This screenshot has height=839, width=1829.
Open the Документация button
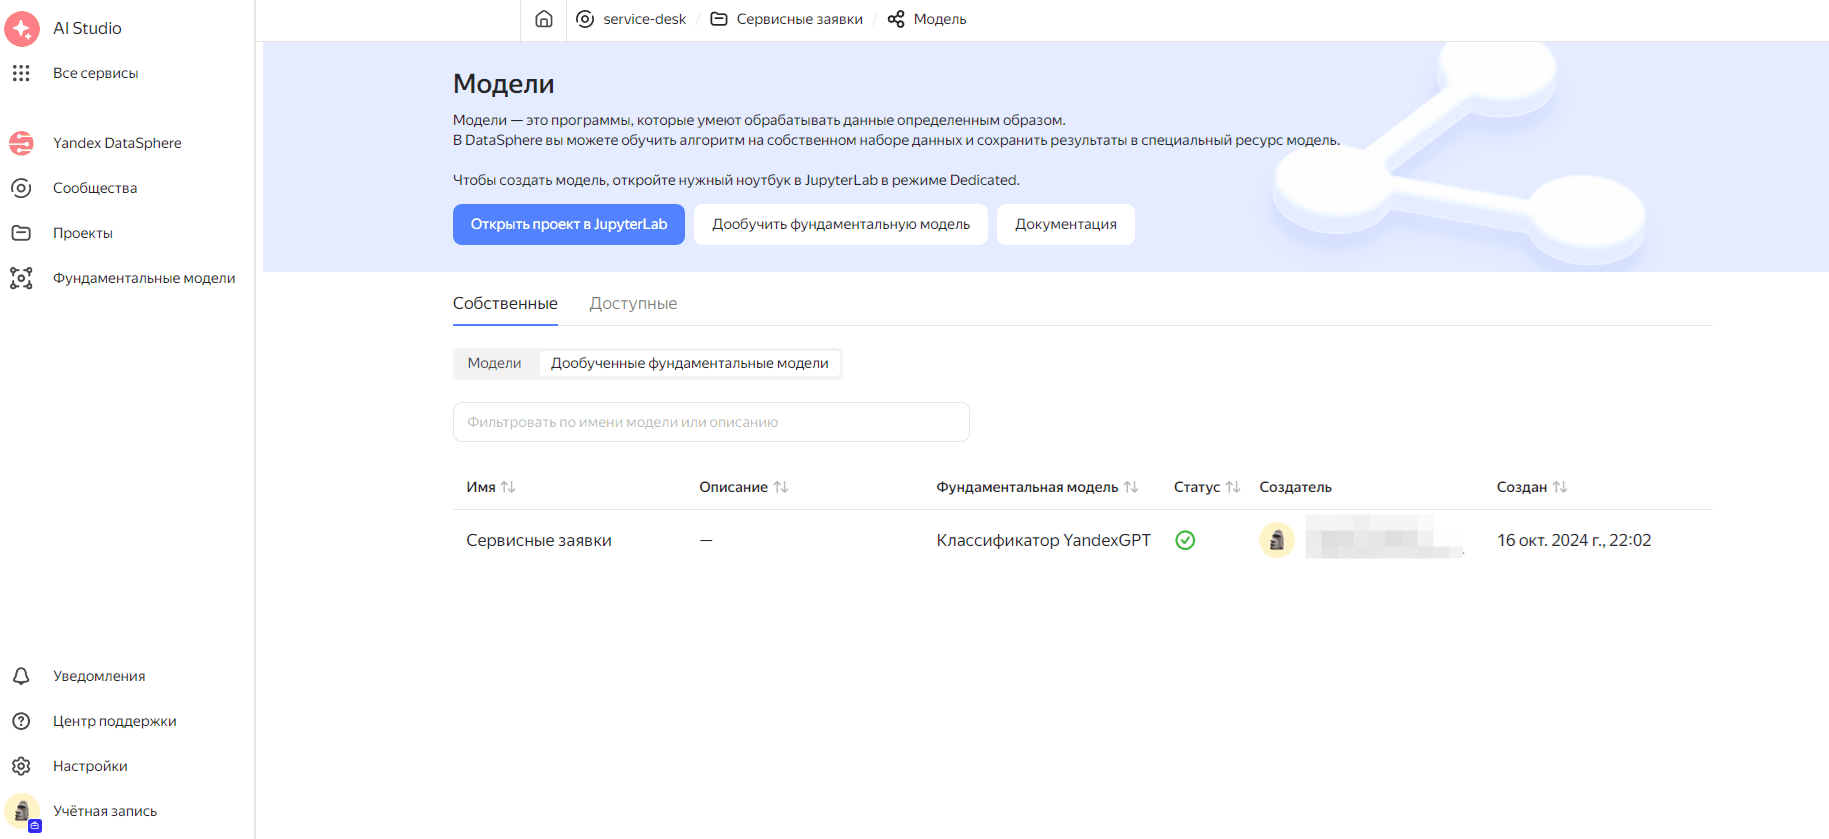coord(1066,224)
